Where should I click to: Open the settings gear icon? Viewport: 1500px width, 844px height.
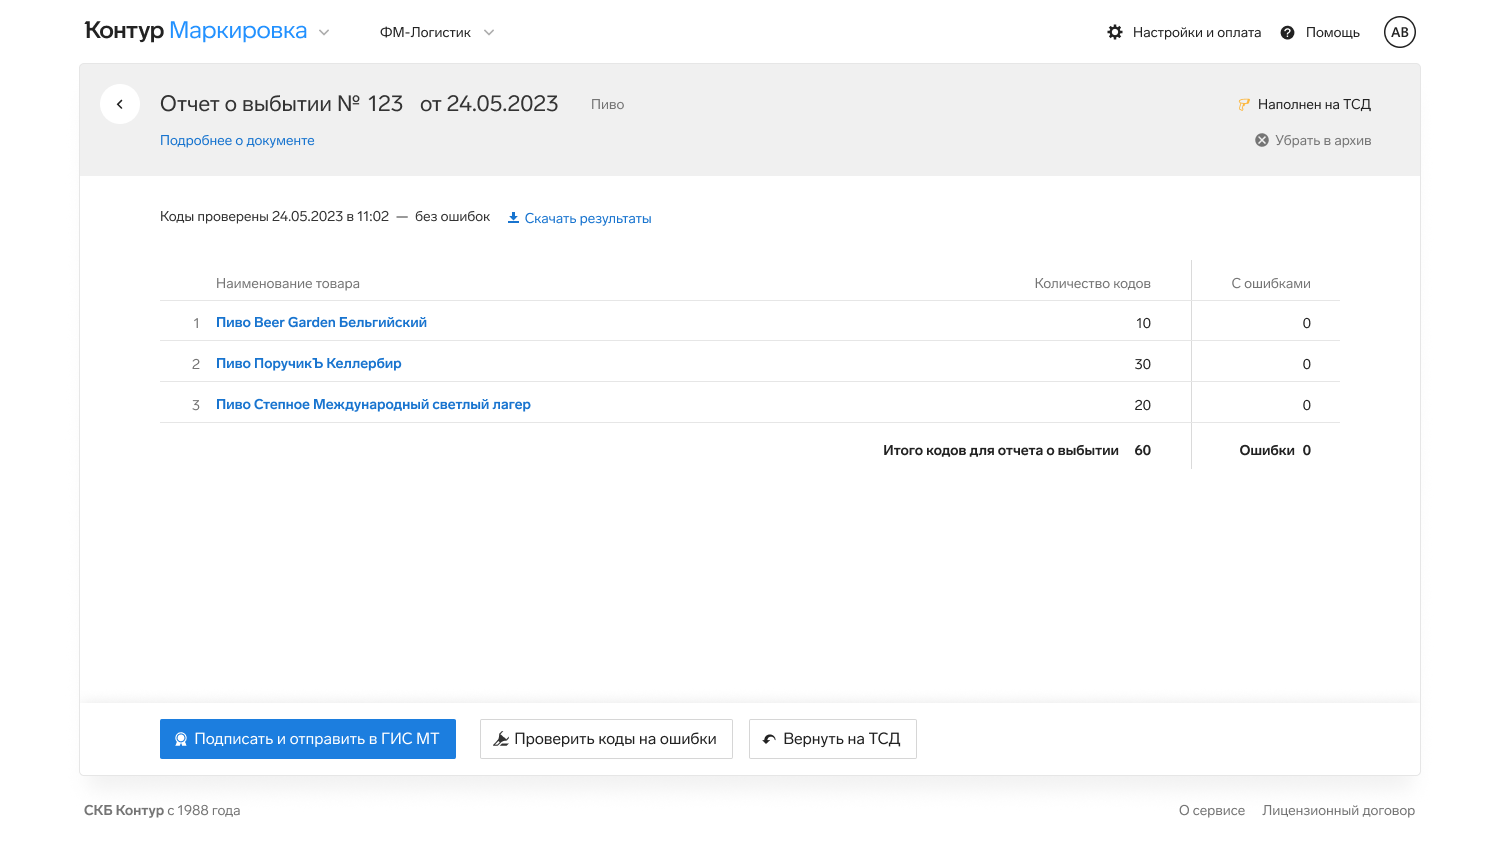pyautogui.click(x=1115, y=32)
